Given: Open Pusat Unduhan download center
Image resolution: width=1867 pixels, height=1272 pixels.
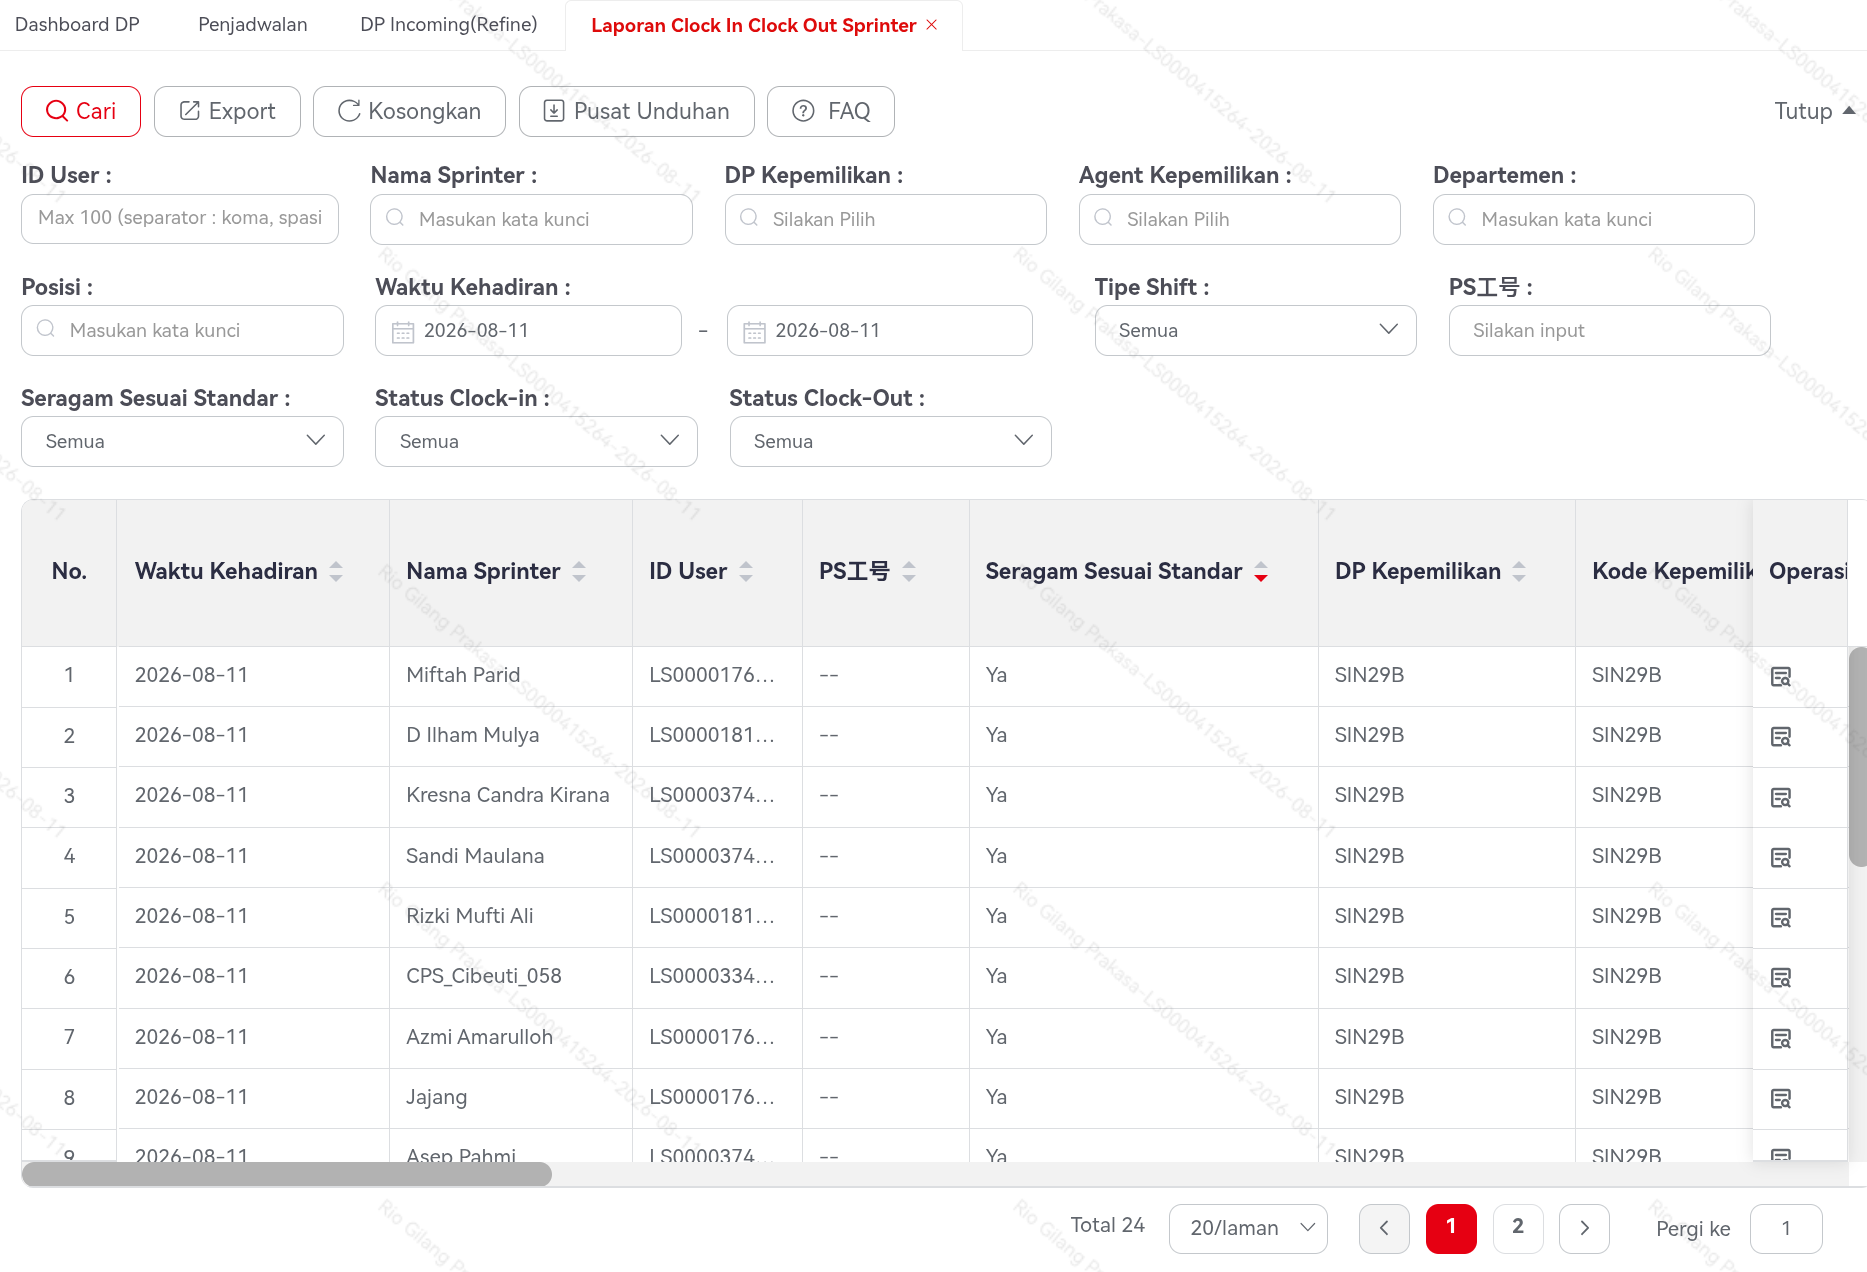Looking at the screenshot, I should (636, 111).
